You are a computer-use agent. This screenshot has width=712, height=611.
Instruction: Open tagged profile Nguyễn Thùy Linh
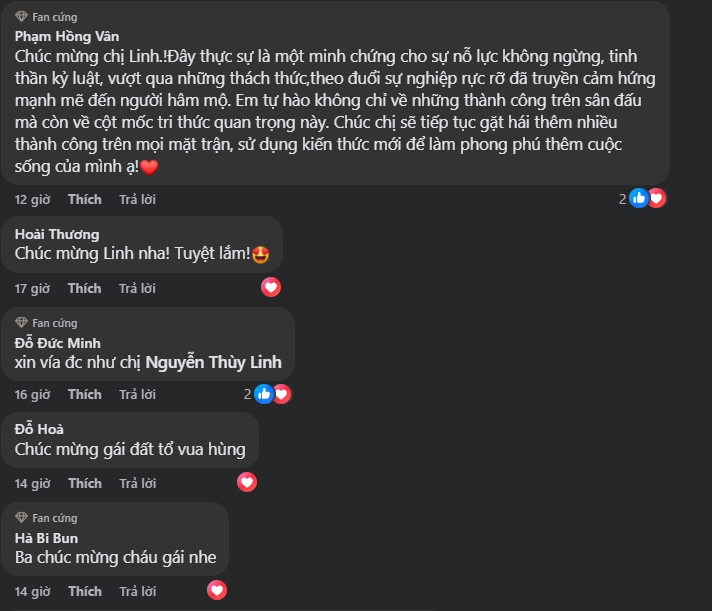pos(213,362)
